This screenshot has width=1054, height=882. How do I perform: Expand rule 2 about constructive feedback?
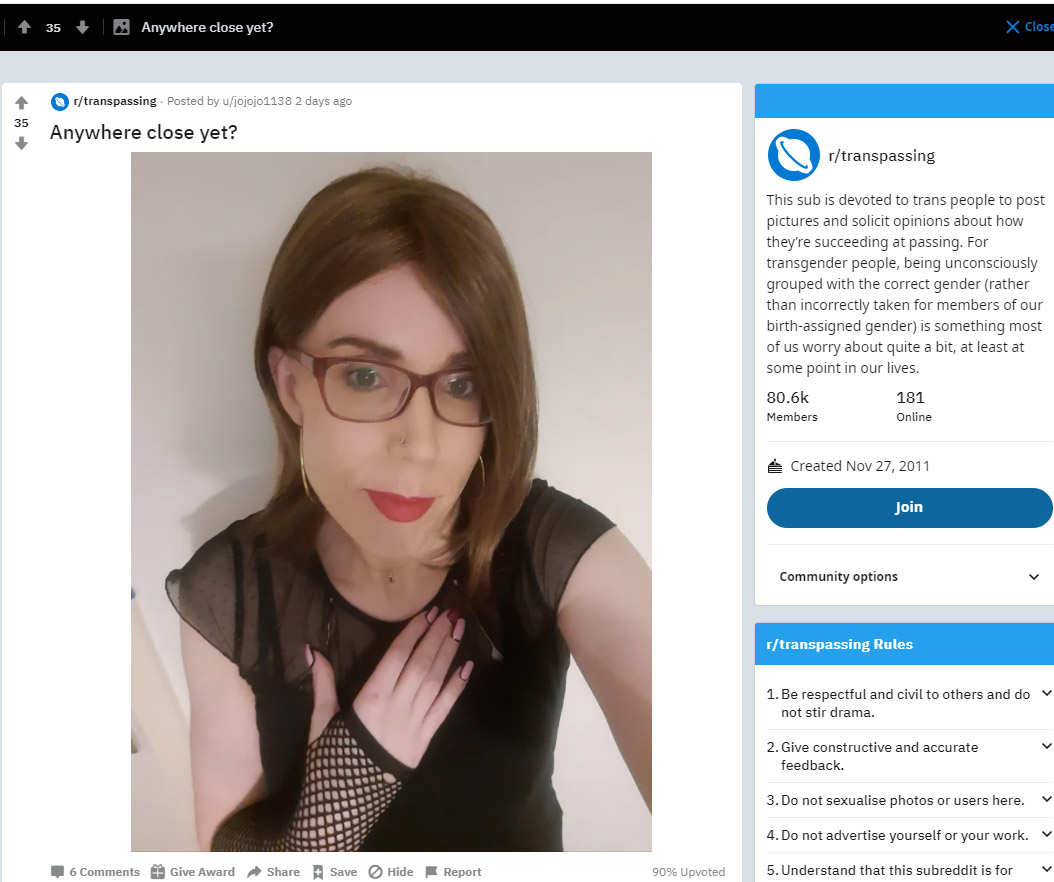pyautogui.click(x=909, y=756)
